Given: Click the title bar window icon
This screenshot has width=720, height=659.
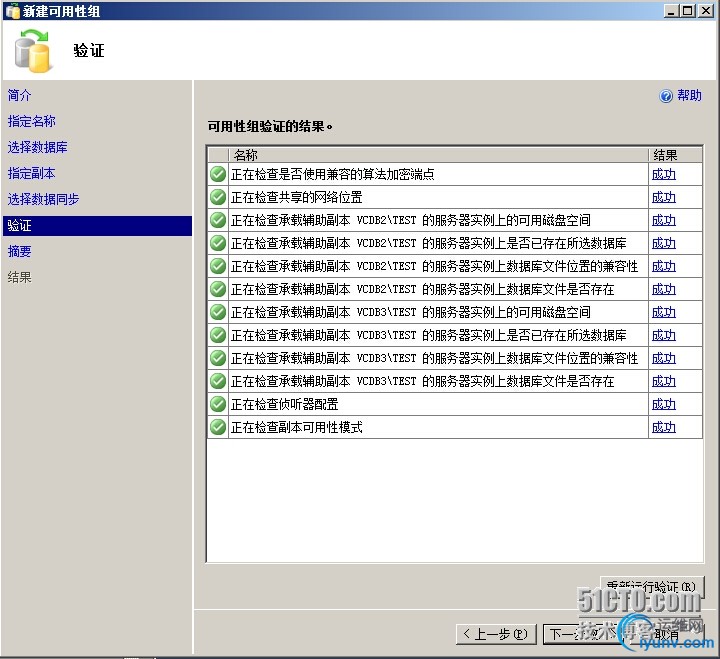Looking at the screenshot, I should coord(12,11).
